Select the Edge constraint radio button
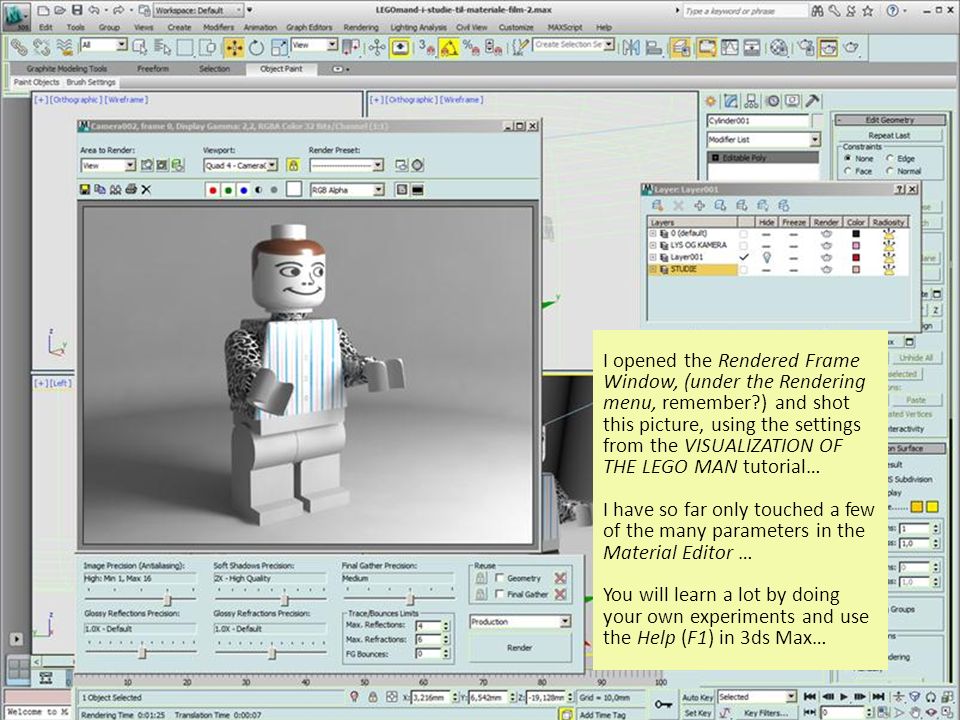 click(890, 158)
